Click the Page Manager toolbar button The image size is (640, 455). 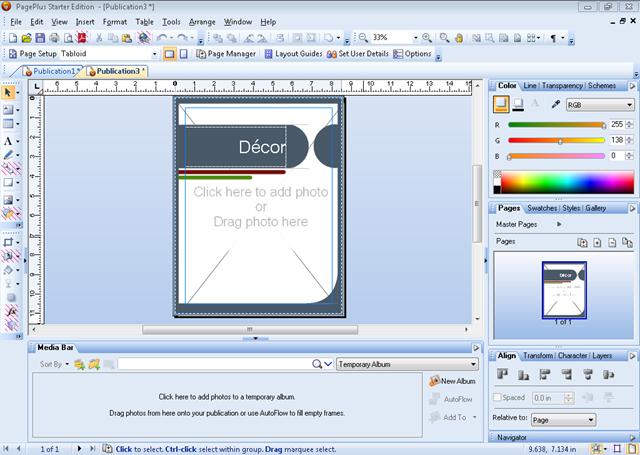point(226,54)
